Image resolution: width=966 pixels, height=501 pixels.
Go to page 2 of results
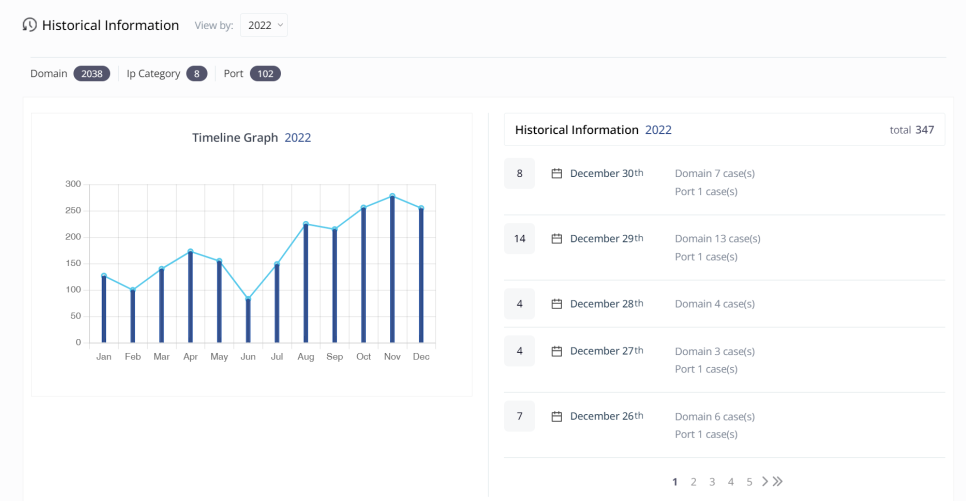[x=694, y=482]
